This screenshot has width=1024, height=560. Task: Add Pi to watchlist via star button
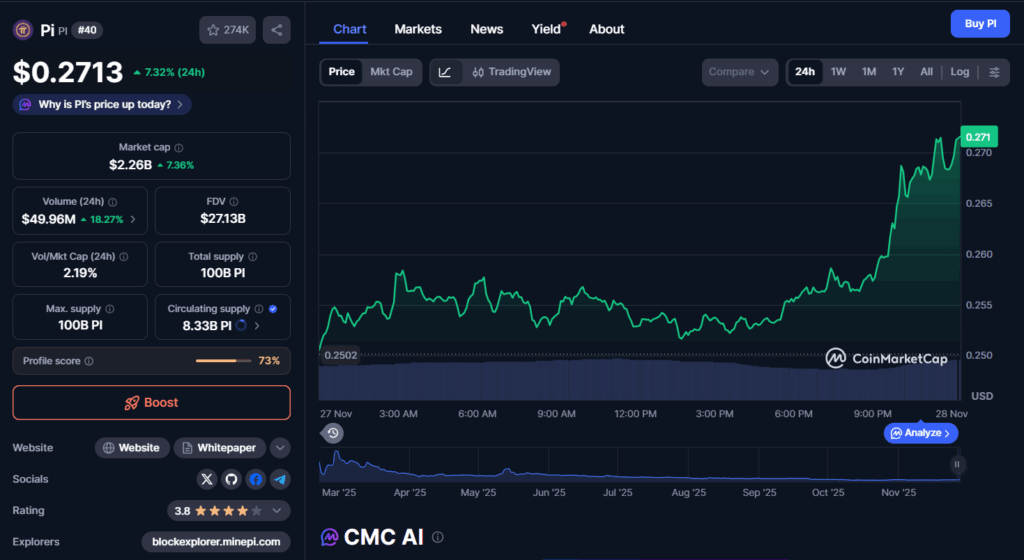coord(228,30)
